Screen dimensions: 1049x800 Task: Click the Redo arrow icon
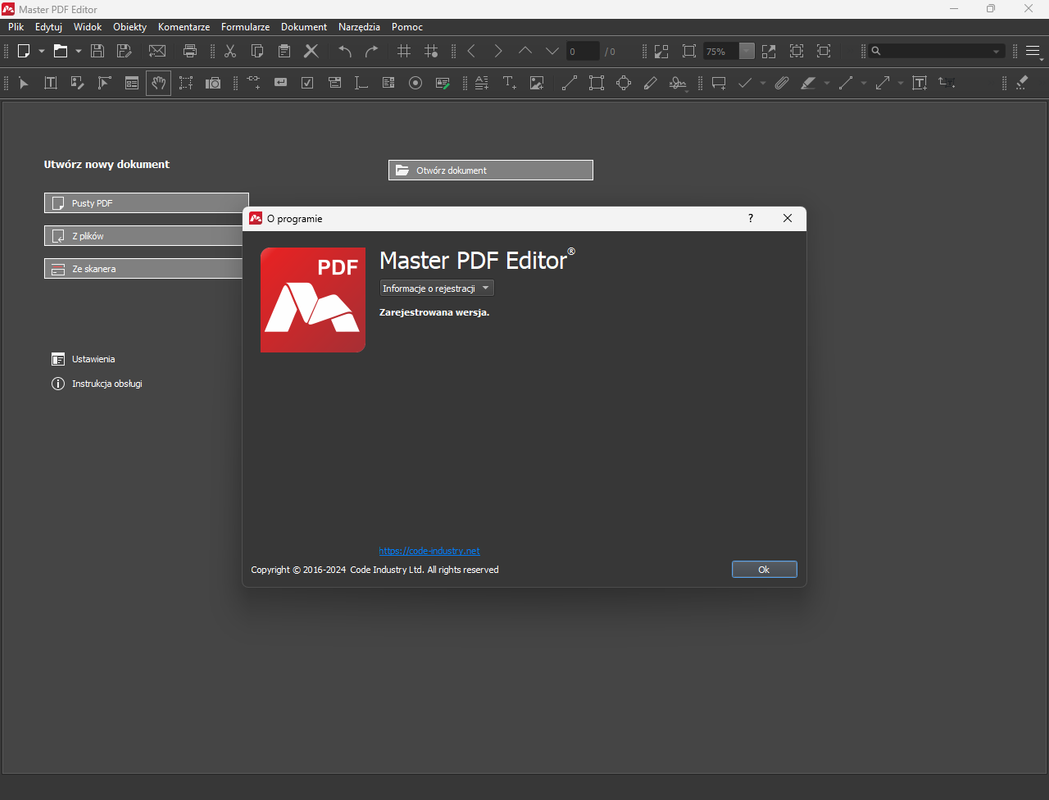[371, 51]
